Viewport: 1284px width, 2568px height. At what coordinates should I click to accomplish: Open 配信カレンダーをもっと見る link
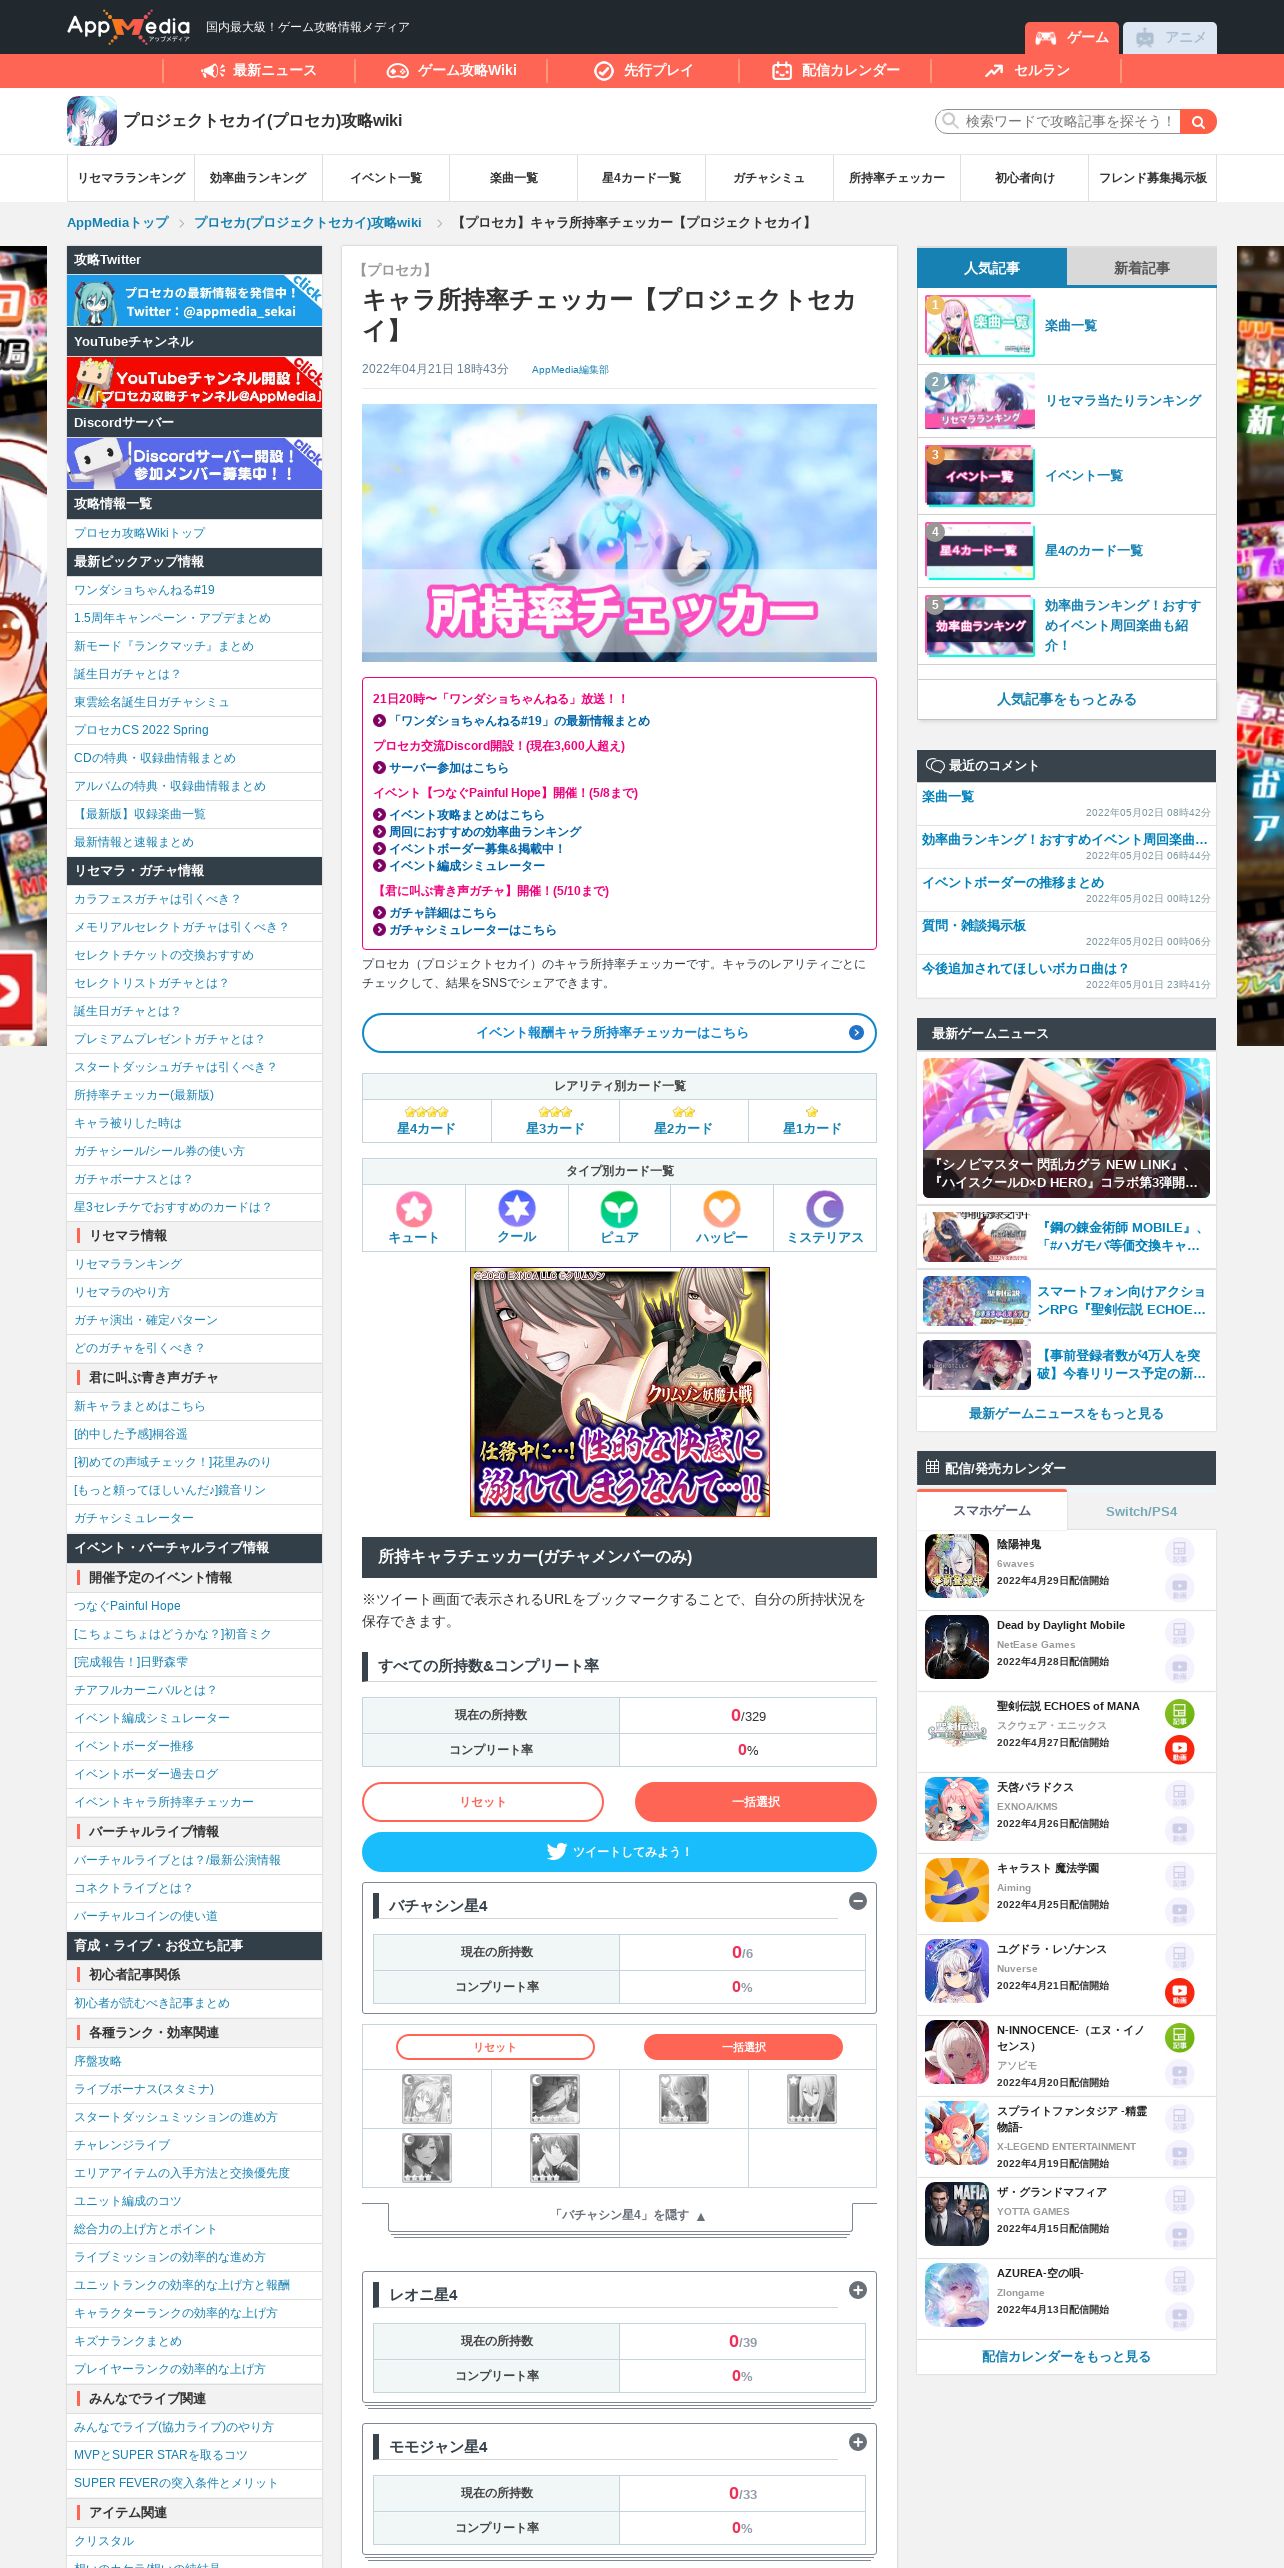(1066, 2356)
